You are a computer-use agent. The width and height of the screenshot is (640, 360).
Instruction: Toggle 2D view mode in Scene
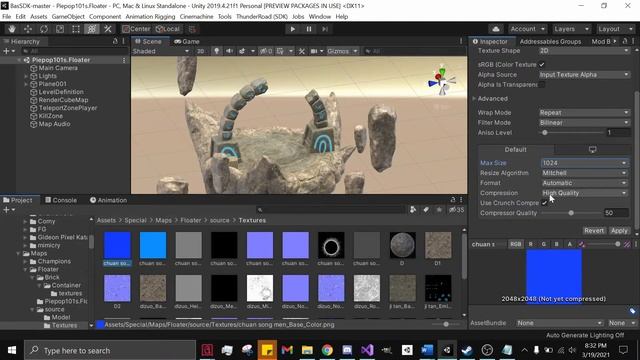pyautogui.click(x=200, y=51)
